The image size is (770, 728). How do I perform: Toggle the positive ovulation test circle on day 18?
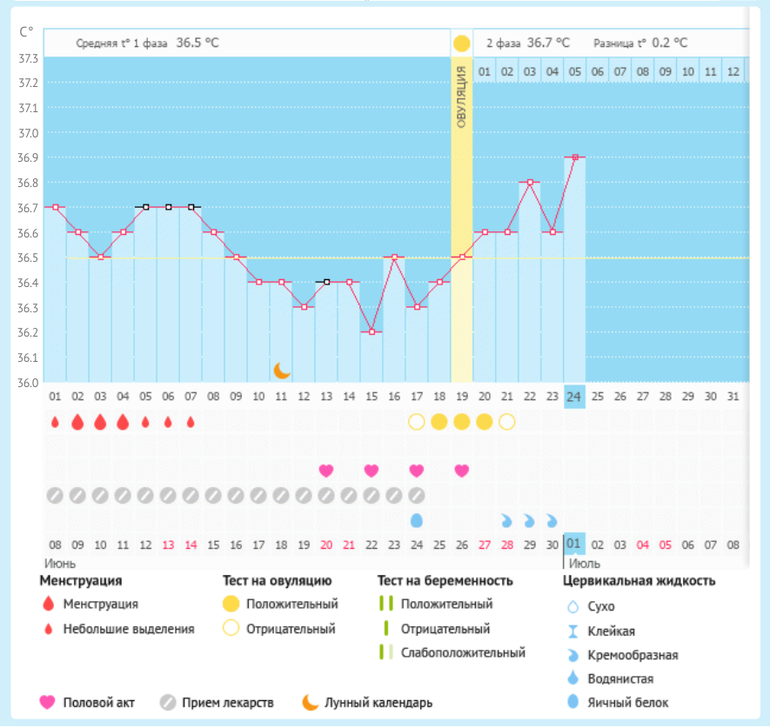[439, 422]
